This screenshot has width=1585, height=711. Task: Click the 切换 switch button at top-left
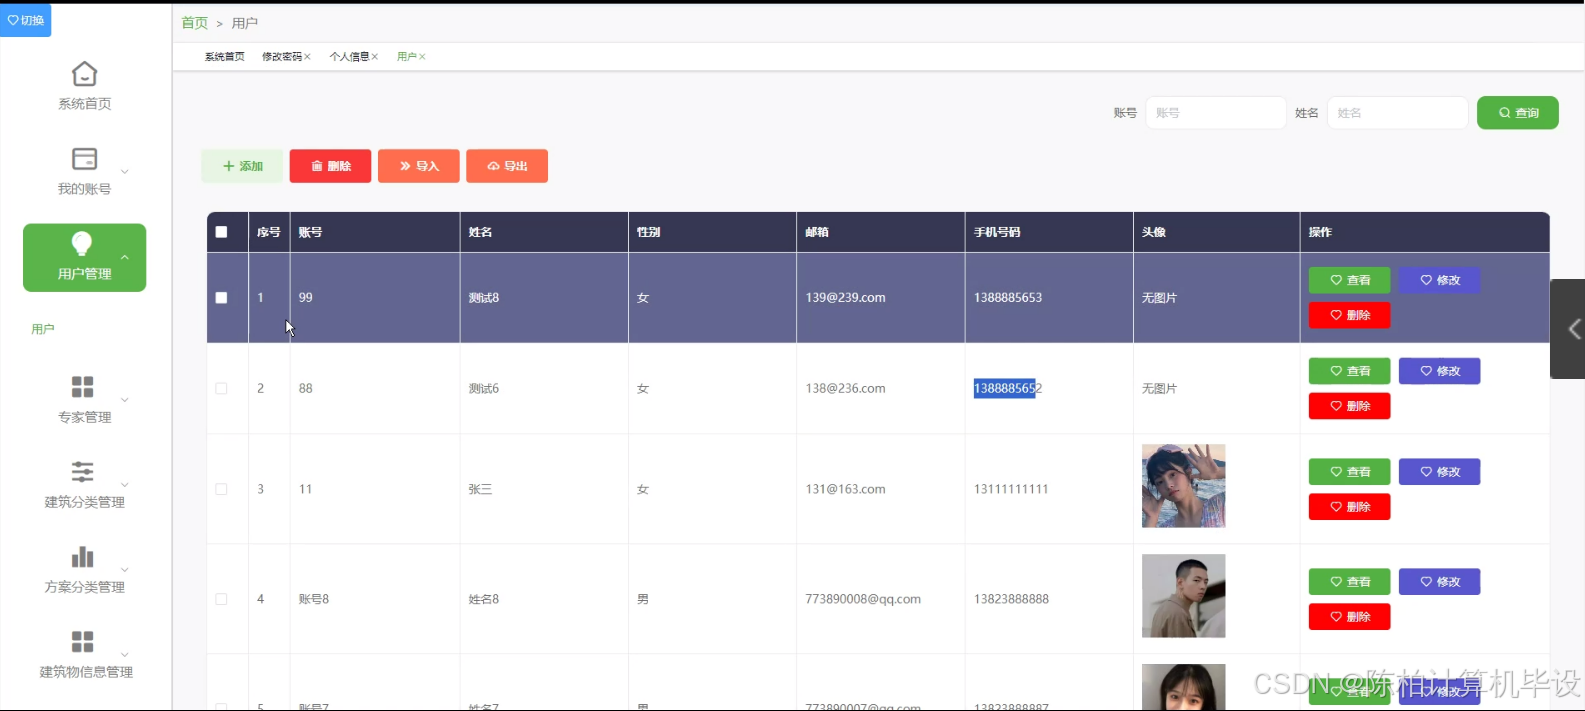point(26,20)
